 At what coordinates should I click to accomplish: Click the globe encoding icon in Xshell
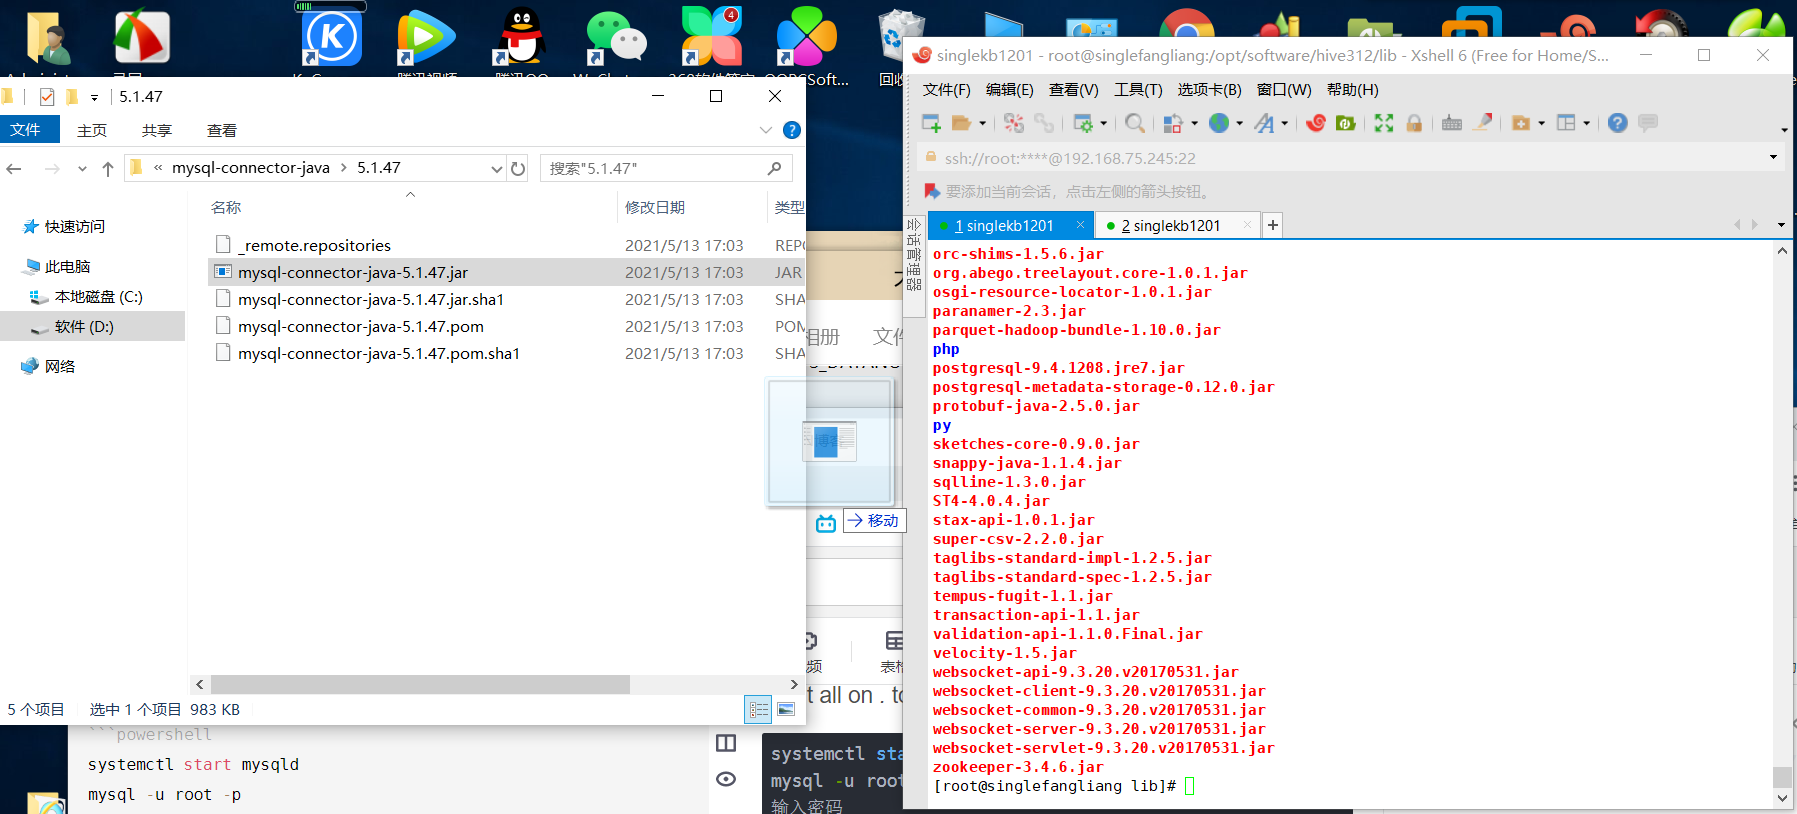(x=1219, y=123)
